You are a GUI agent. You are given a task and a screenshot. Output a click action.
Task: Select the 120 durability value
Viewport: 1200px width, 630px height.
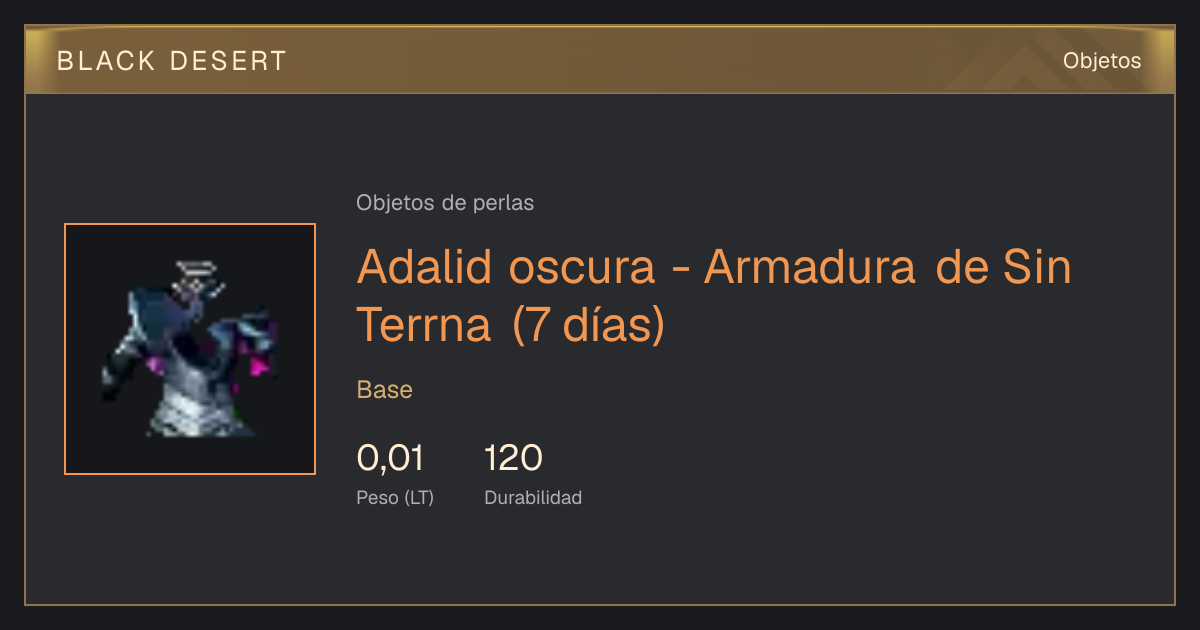(x=513, y=458)
